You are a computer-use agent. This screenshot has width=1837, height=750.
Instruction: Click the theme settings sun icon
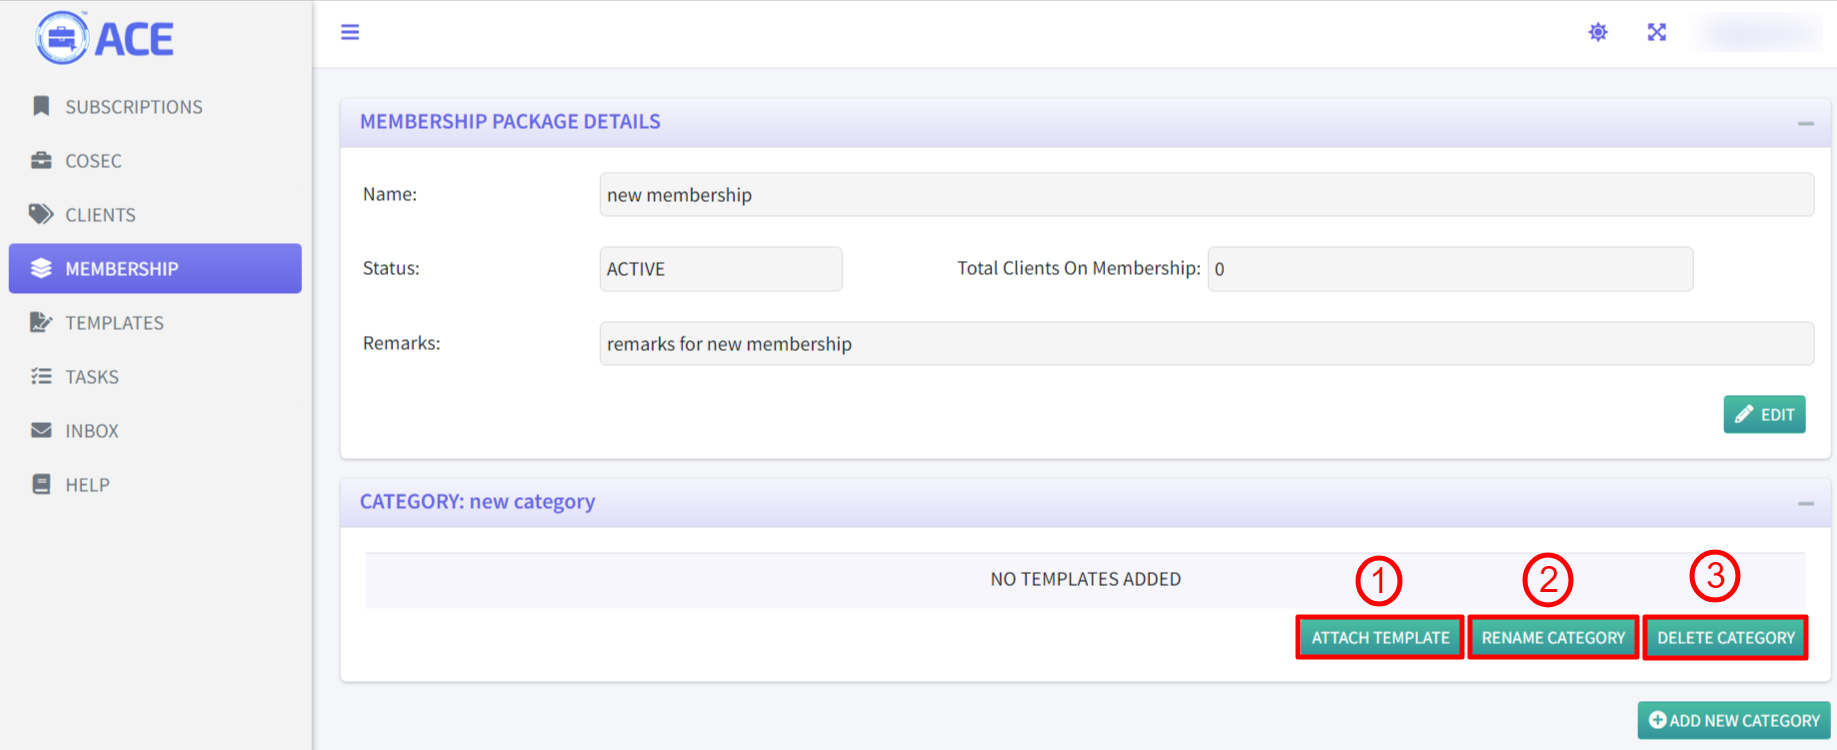[x=1598, y=32]
